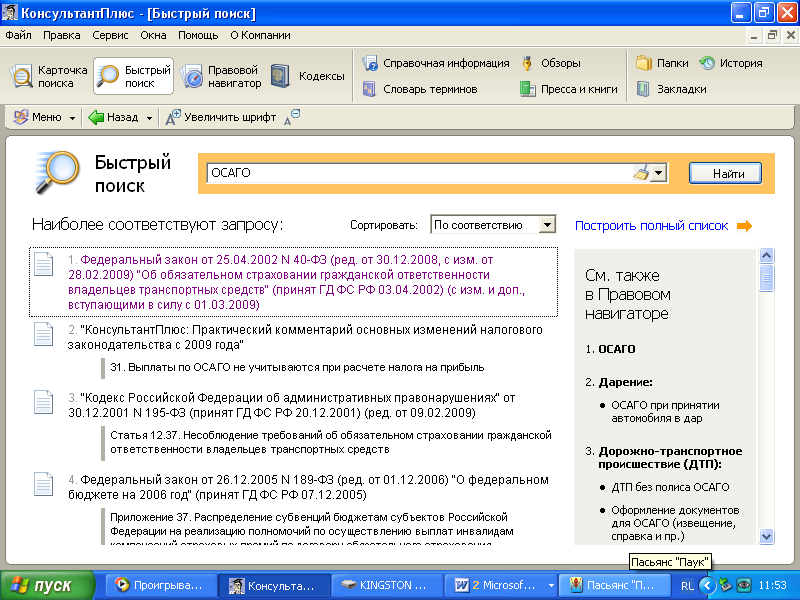Open navigator heading Дорожно-транспортное происшествие (ДТП)

670,458
